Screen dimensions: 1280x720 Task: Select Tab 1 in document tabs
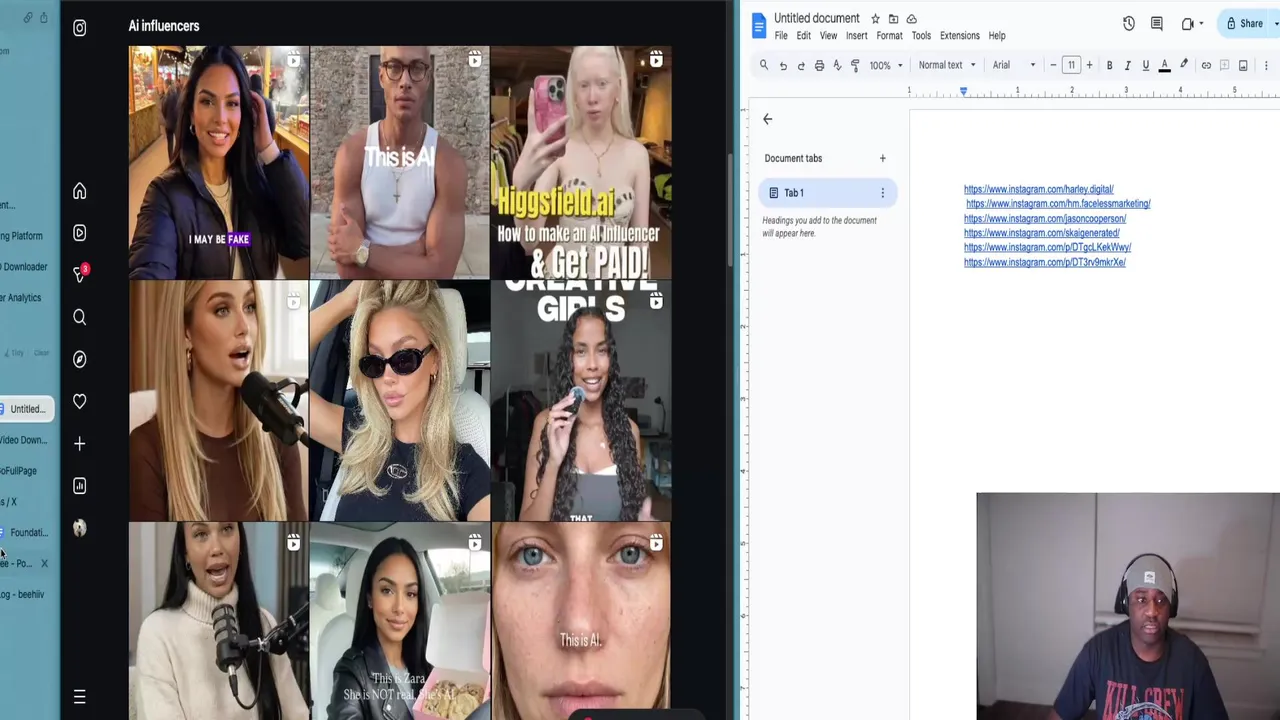coord(827,193)
